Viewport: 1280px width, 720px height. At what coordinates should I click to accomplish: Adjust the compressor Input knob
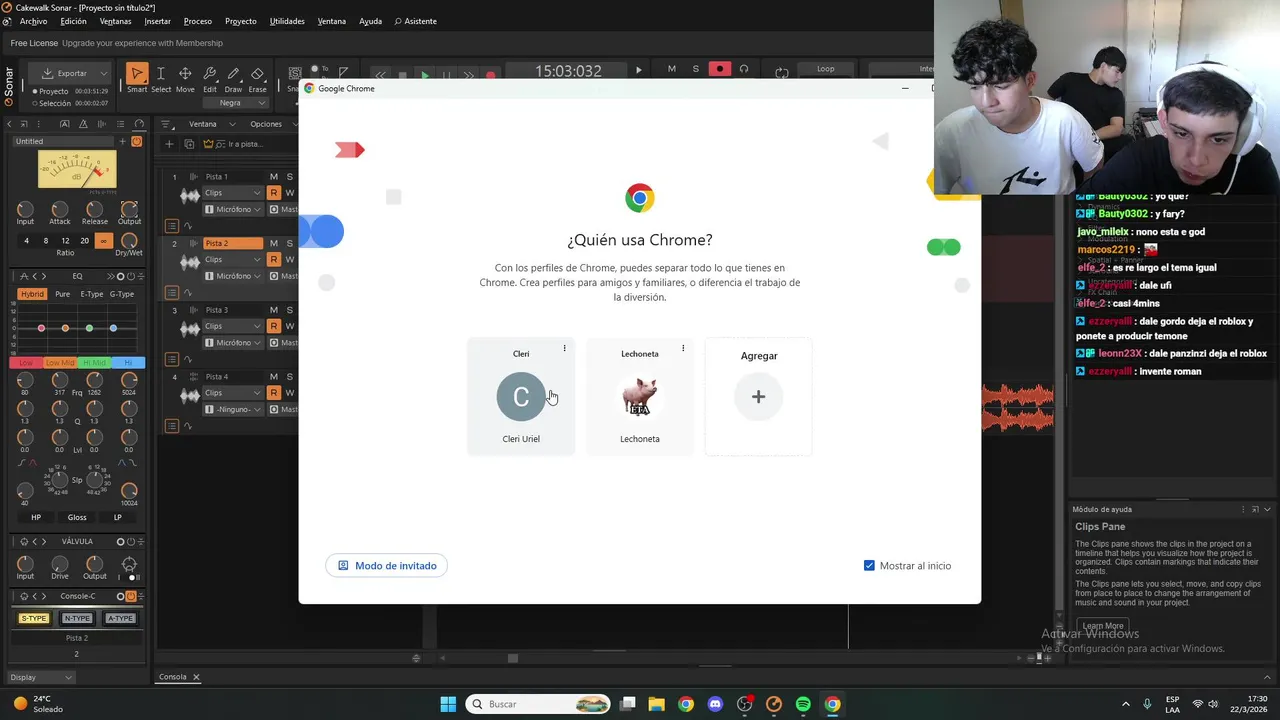(x=25, y=209)
